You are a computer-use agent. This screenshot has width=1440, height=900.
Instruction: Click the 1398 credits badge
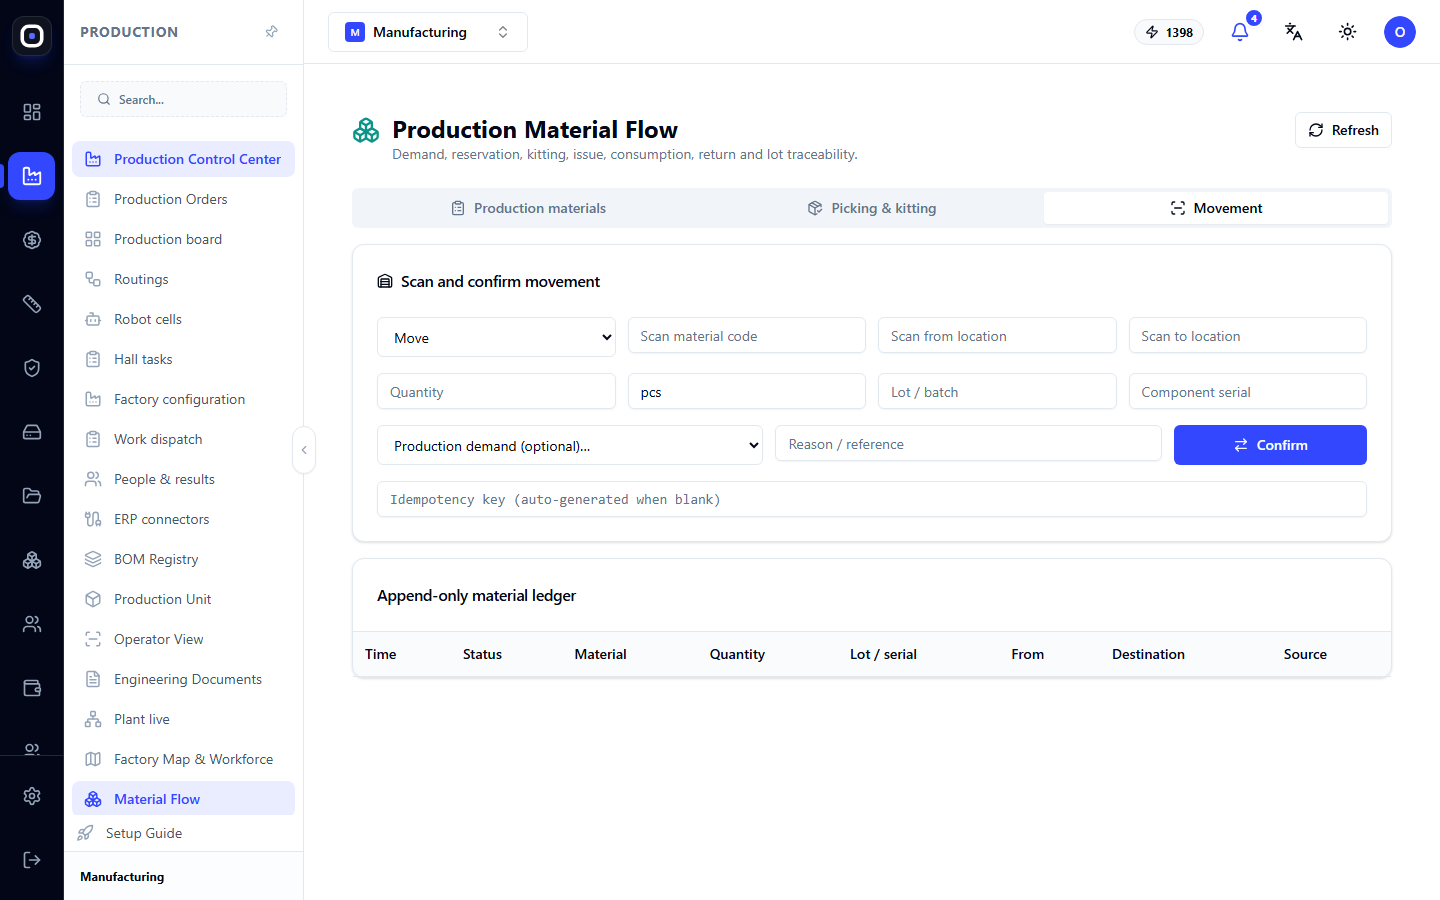tap(1169, 32)
